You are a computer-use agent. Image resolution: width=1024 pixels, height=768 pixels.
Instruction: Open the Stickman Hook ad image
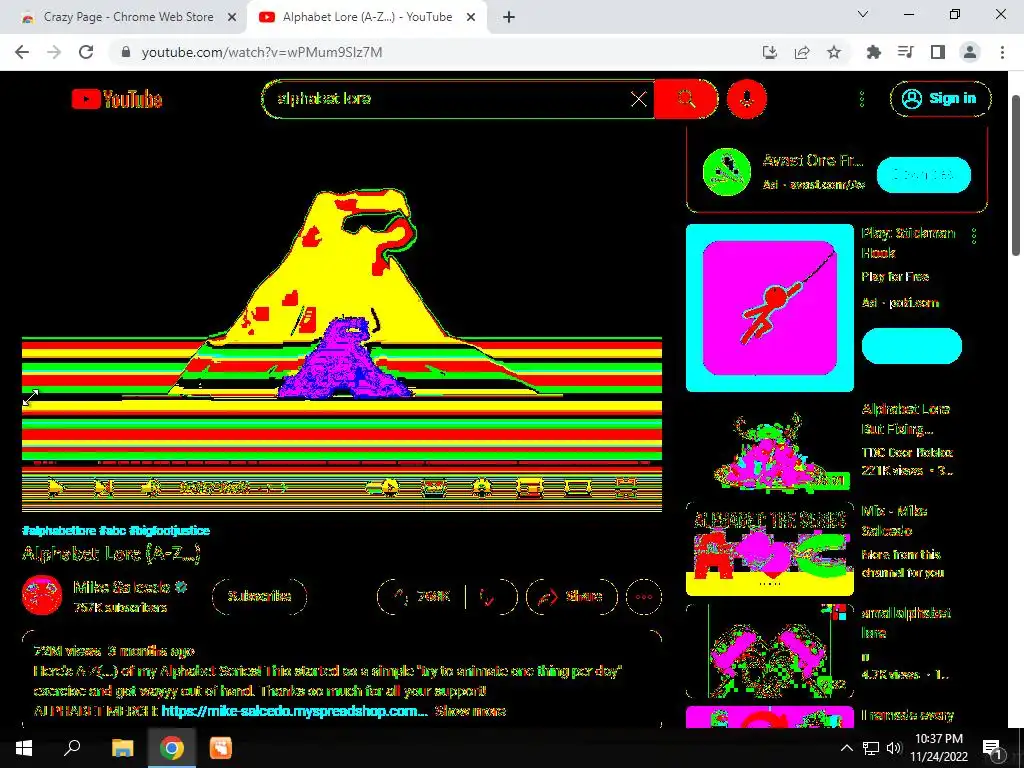pyautogui.click(x=770, y=308)
